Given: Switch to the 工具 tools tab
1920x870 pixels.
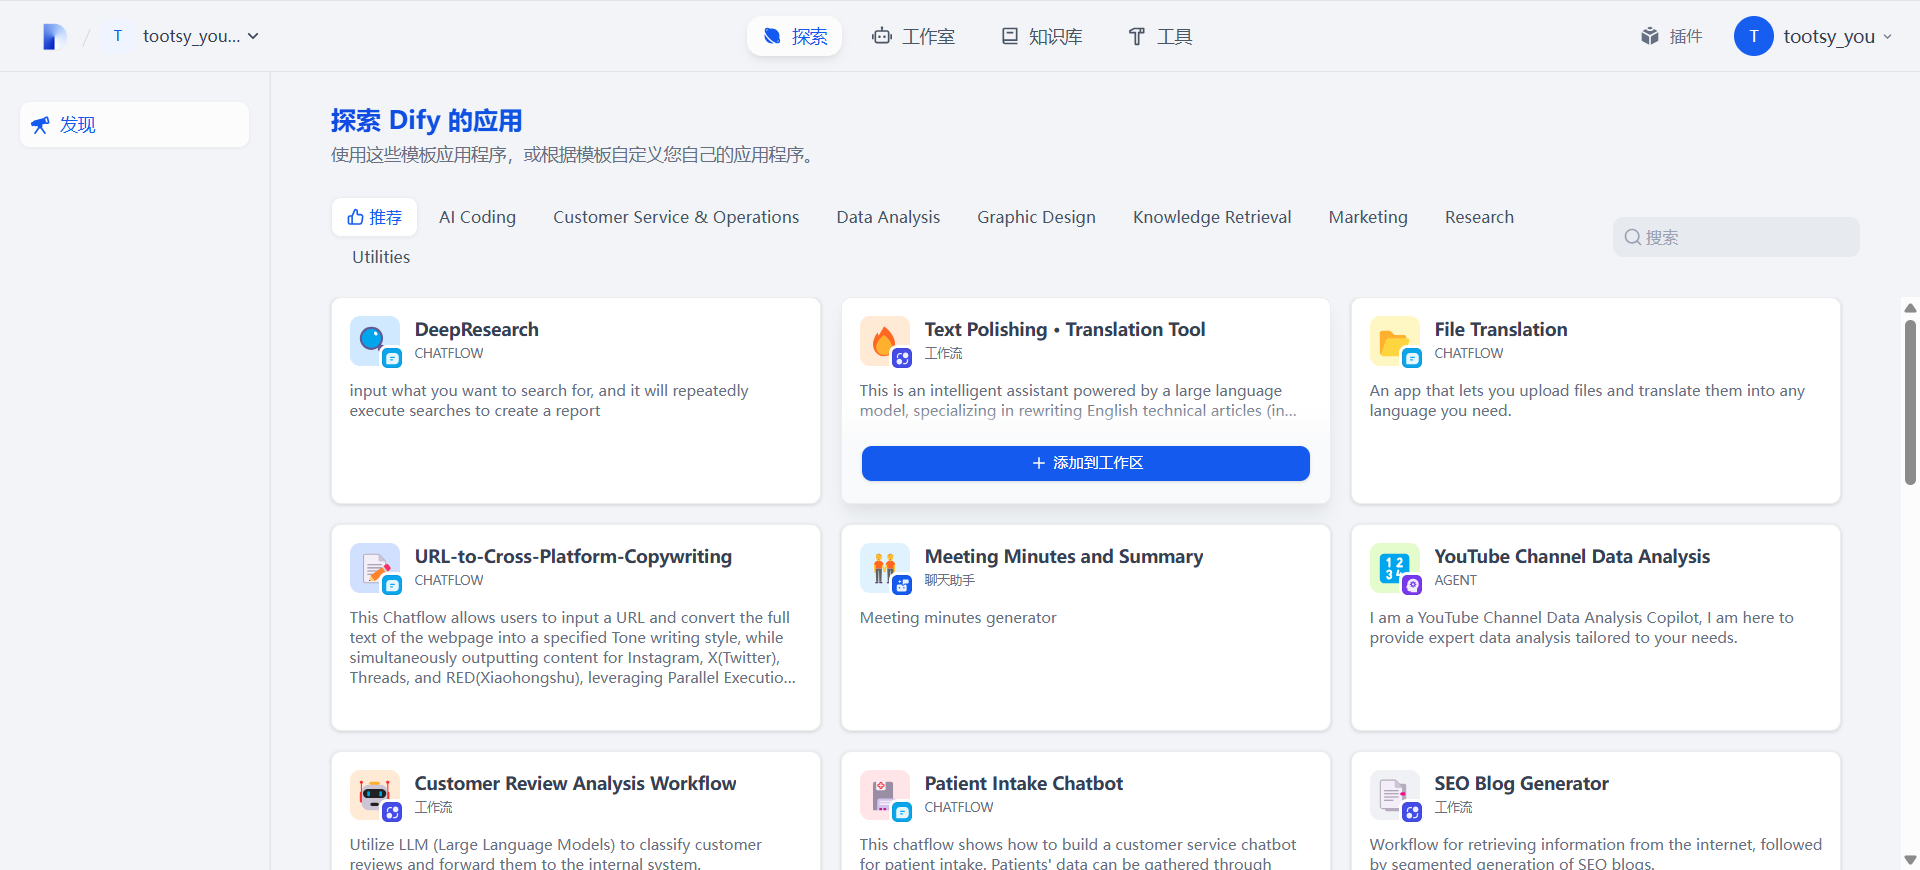Looking at the screenshot, I should coord(1160,36).
